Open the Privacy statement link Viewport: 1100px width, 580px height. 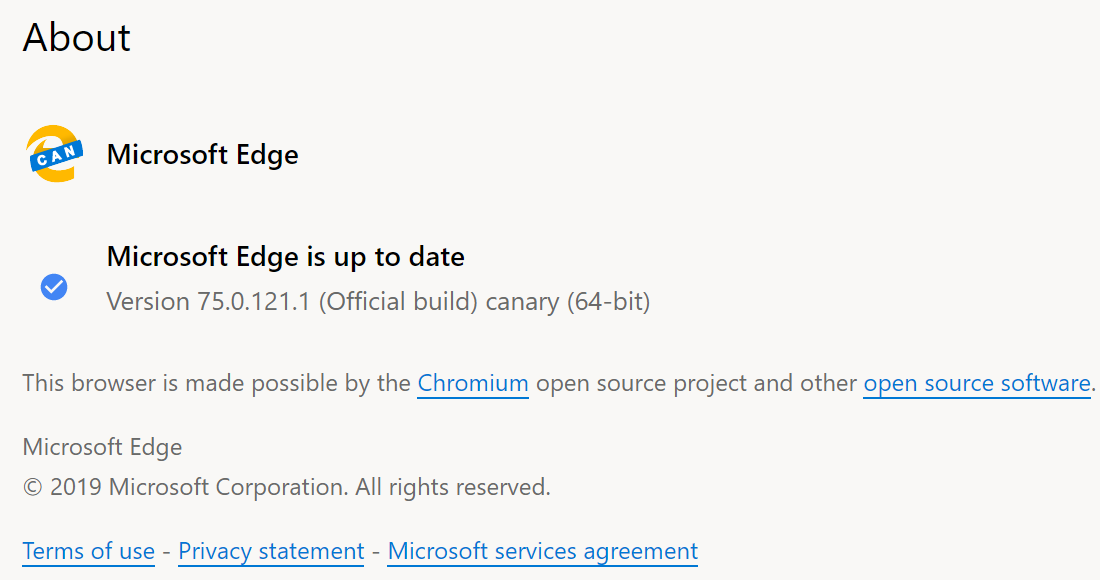coord(271,551)
